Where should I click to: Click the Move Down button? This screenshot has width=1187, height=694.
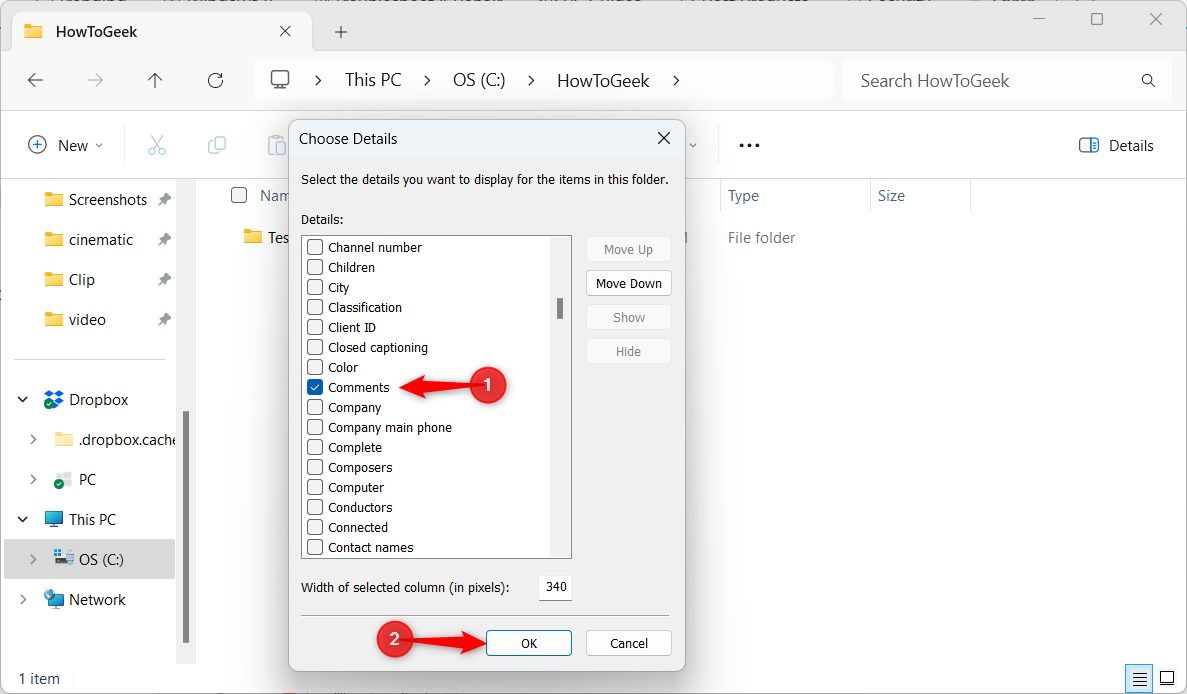click(628, 284)
